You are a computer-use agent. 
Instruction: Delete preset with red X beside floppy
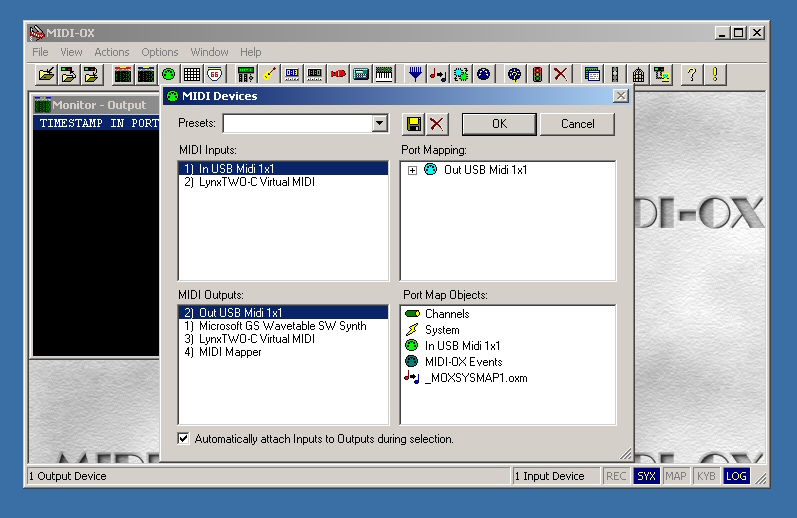point(437,124)
